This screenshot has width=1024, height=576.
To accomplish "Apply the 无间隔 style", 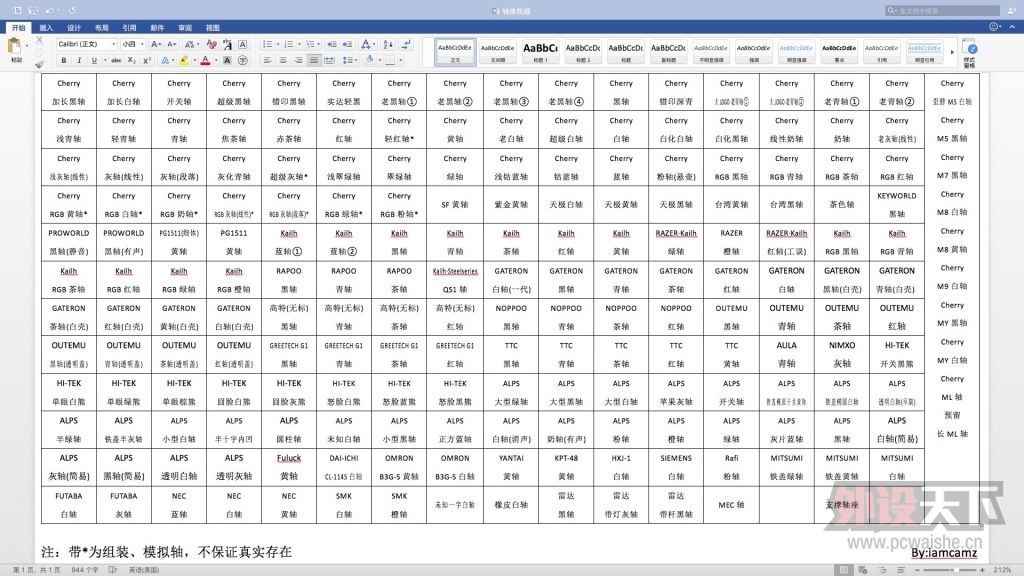I will coord(498,52).
